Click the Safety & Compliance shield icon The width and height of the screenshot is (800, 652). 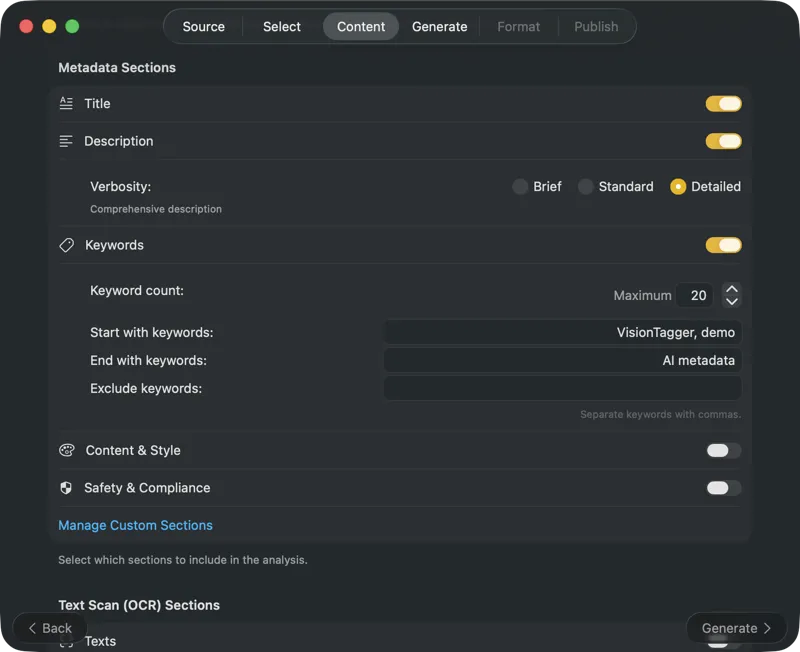[66, 488]
